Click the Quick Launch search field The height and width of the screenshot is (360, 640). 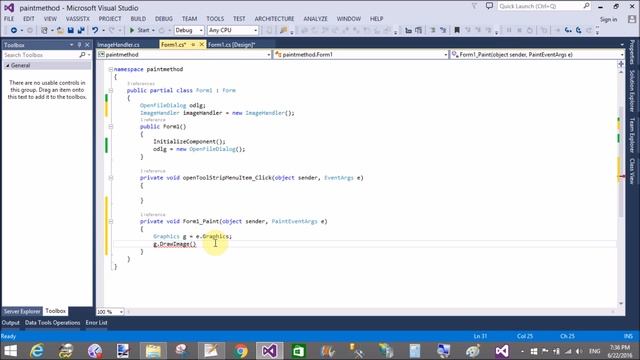[544, 6]
